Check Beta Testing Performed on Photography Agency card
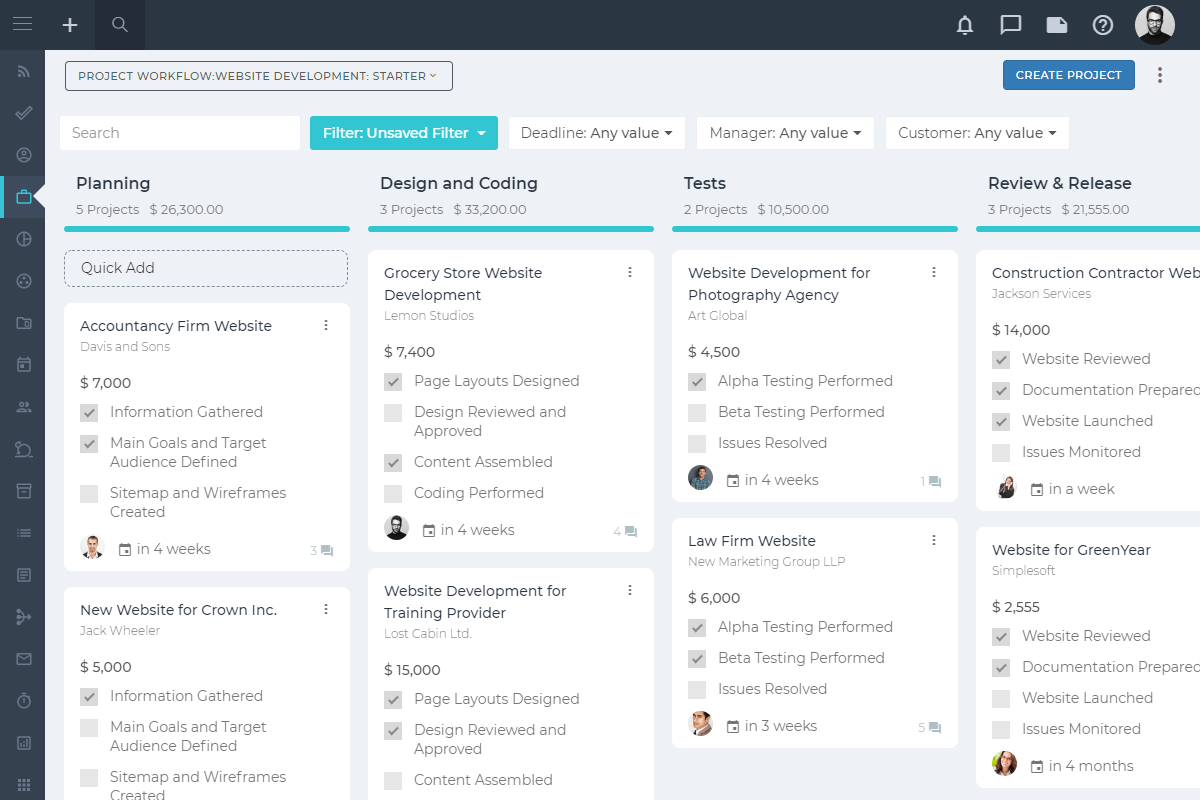The image size is (1200, 800). 697,412
